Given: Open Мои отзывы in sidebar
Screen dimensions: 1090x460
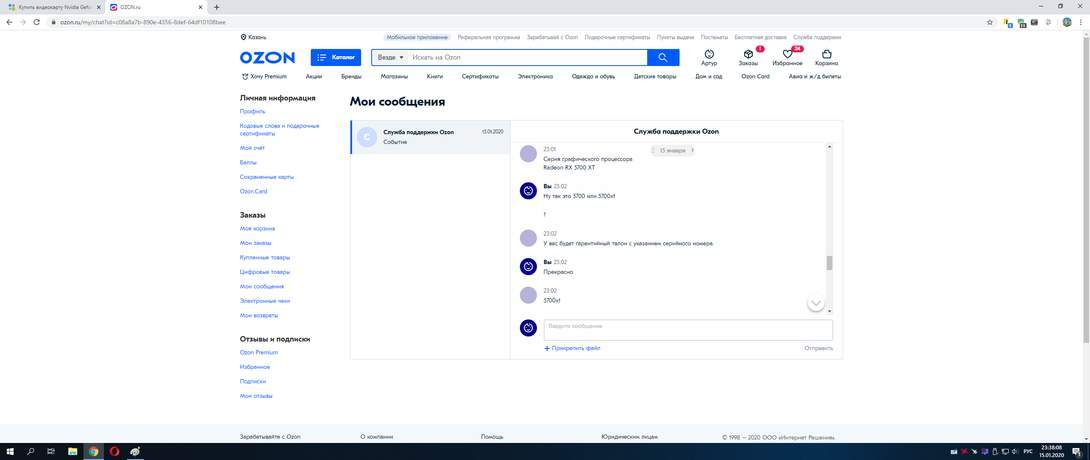Looking at the screenshot, I should (x=256, y=396).
